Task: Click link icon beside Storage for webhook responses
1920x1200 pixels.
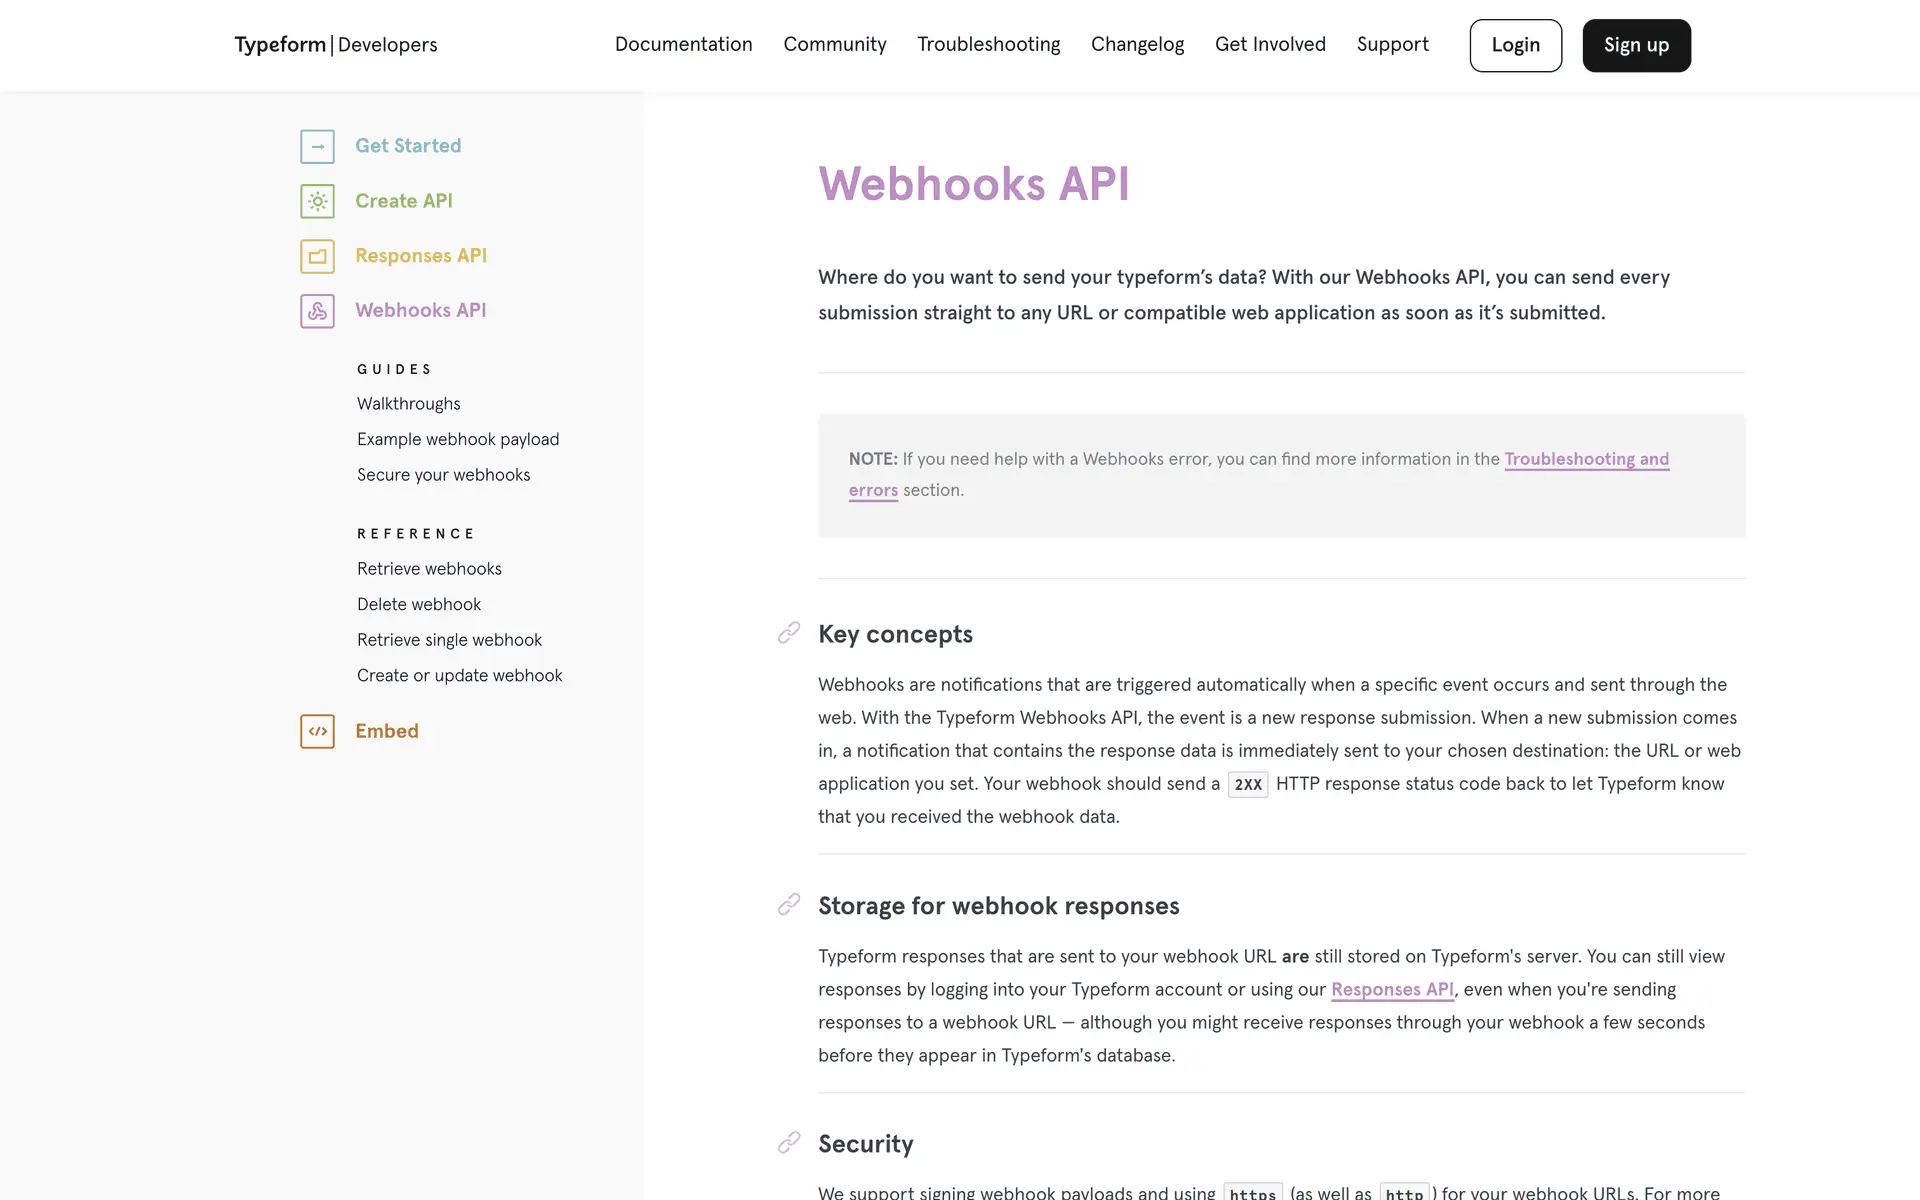Action: tap(789, 905)
